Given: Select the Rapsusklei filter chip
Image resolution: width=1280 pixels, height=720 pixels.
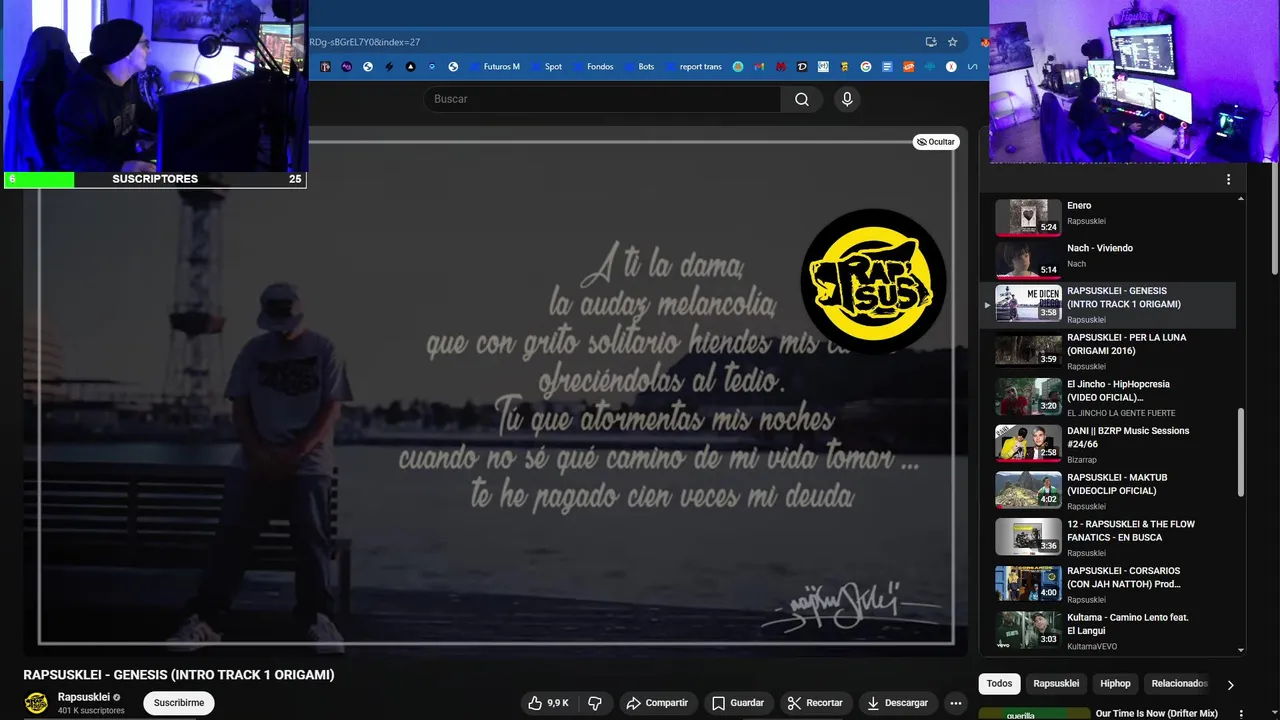Looking at the screenshot, I should coord(1056,684).
